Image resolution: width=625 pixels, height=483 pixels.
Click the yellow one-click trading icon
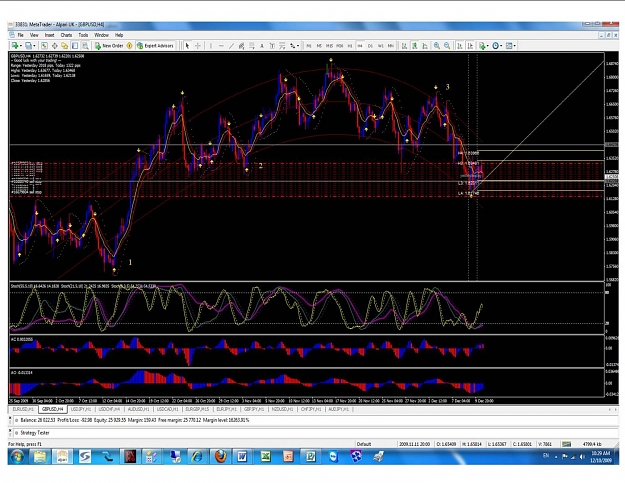coord(130,46)
